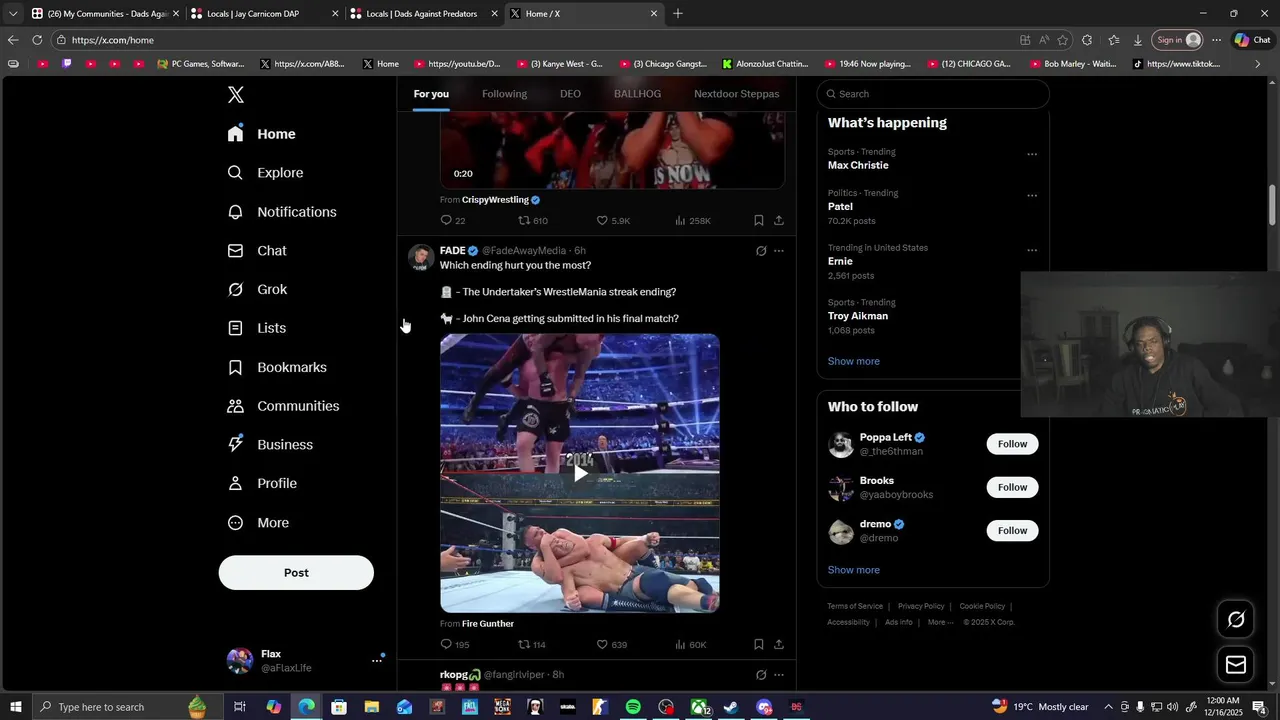
Task: Open Notifications in the sidebar
Action: click(282, 212)
